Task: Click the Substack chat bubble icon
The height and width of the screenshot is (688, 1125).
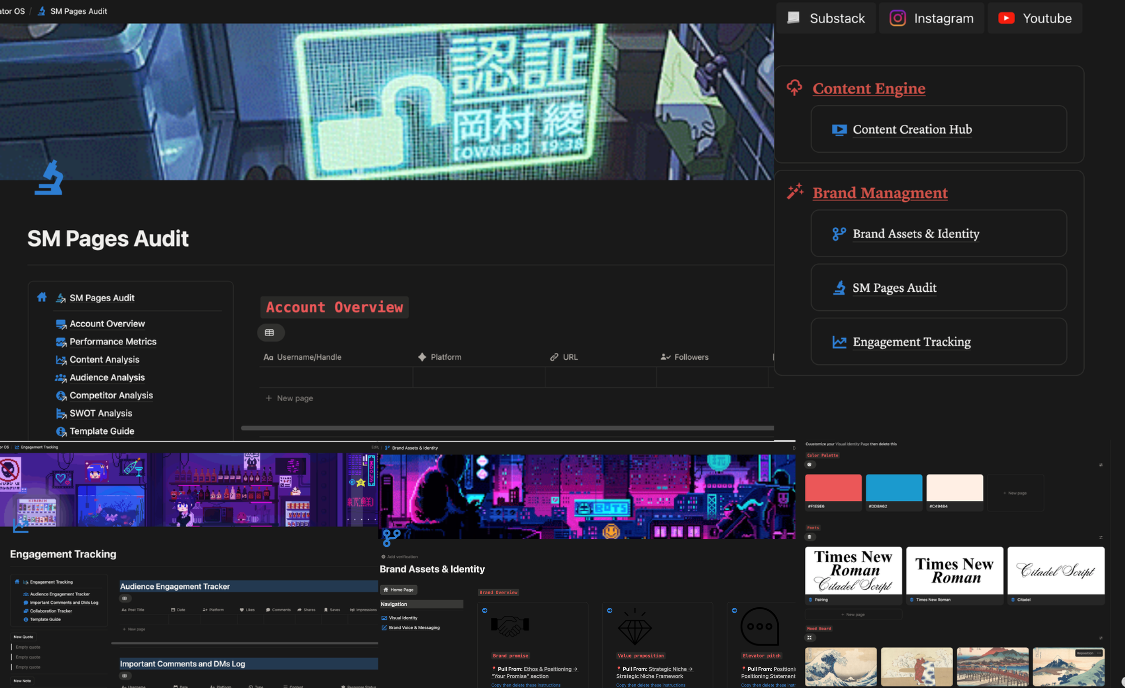Action: [x=794, y=18]
